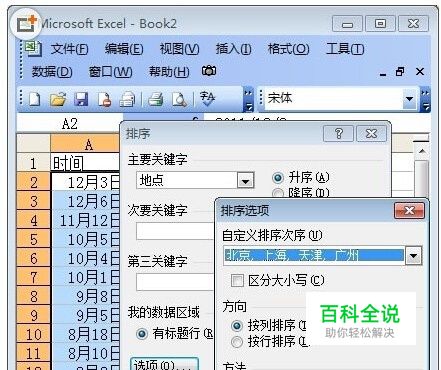The width and height of the screenshot is (441, 370).
Task: Open the 视图(V) menu
Action: (179, 49)
